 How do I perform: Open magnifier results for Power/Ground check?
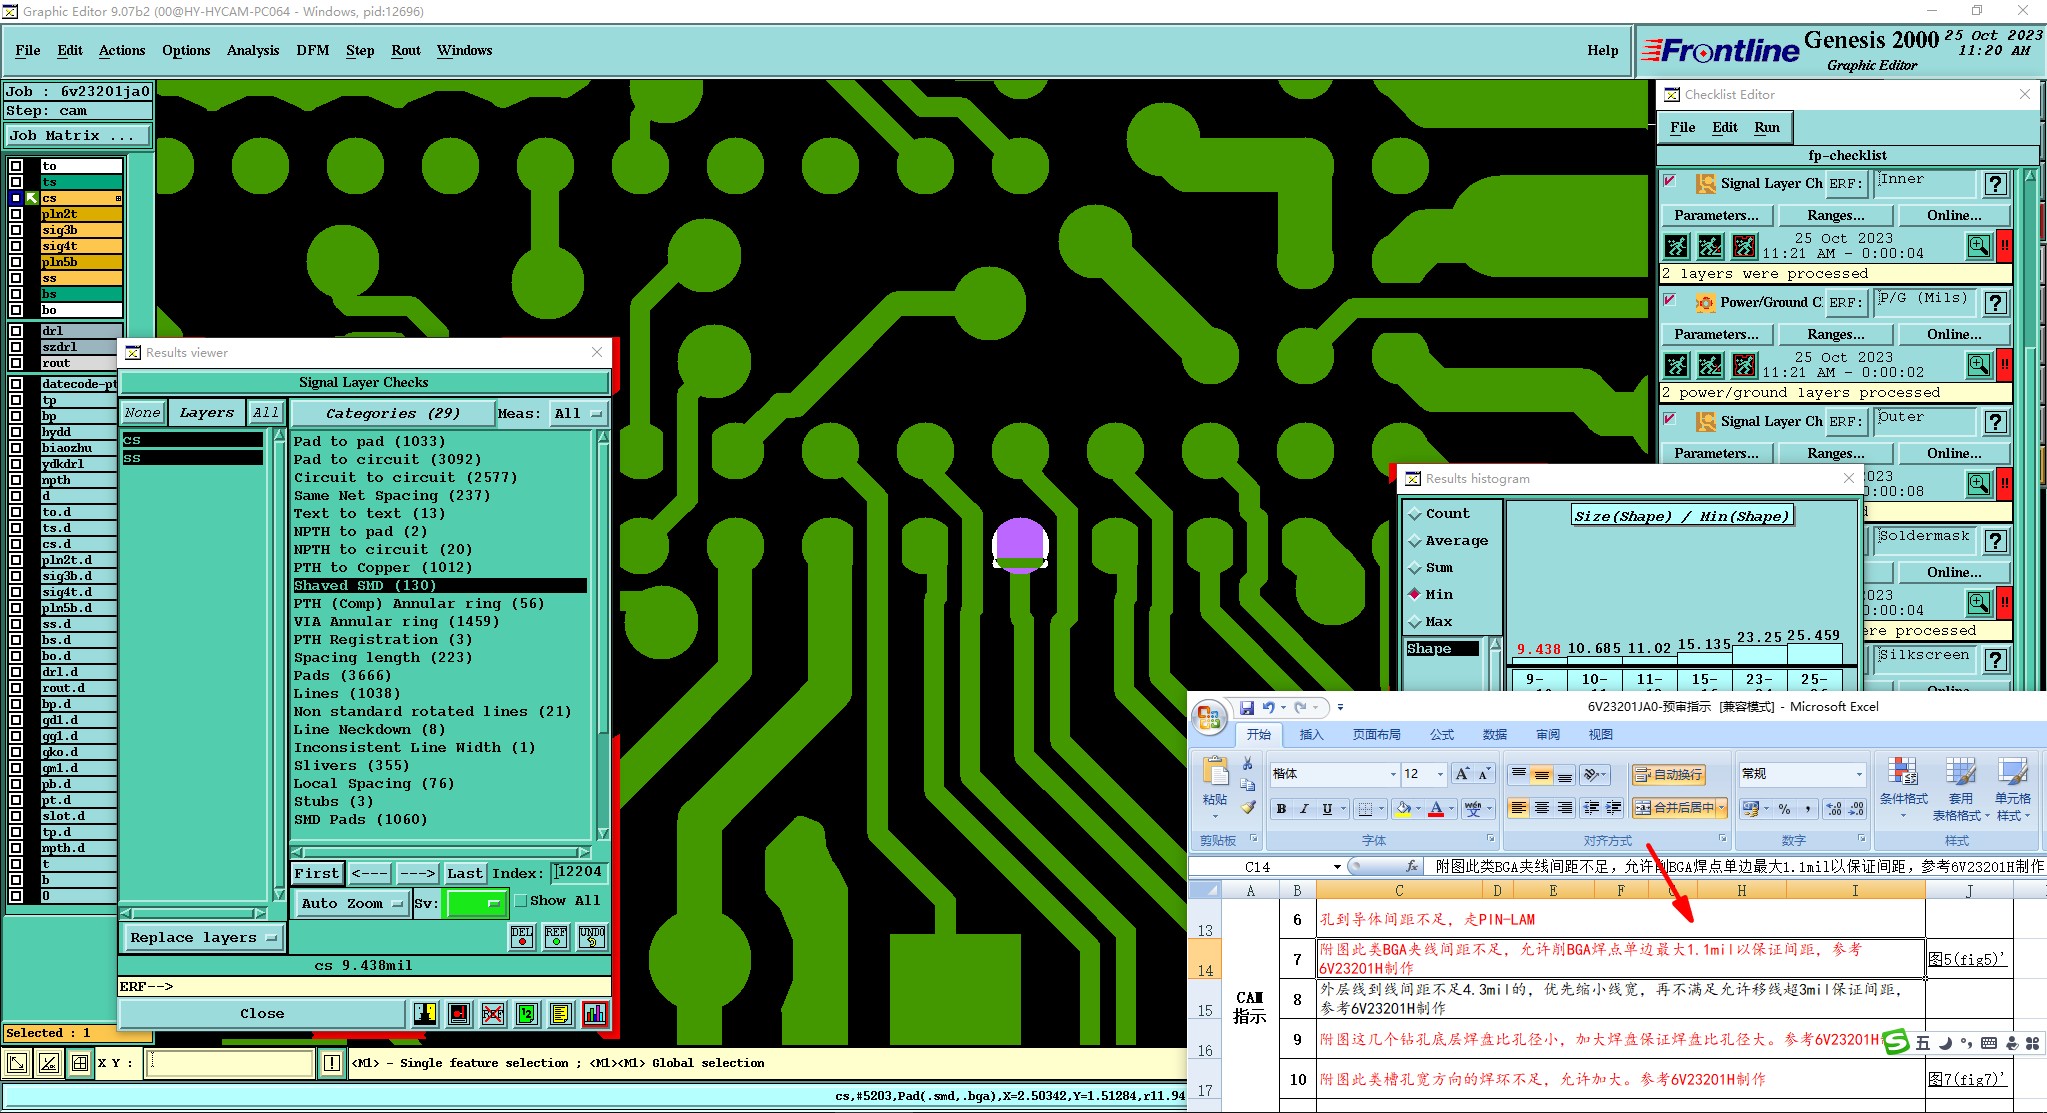(1979, 365)
